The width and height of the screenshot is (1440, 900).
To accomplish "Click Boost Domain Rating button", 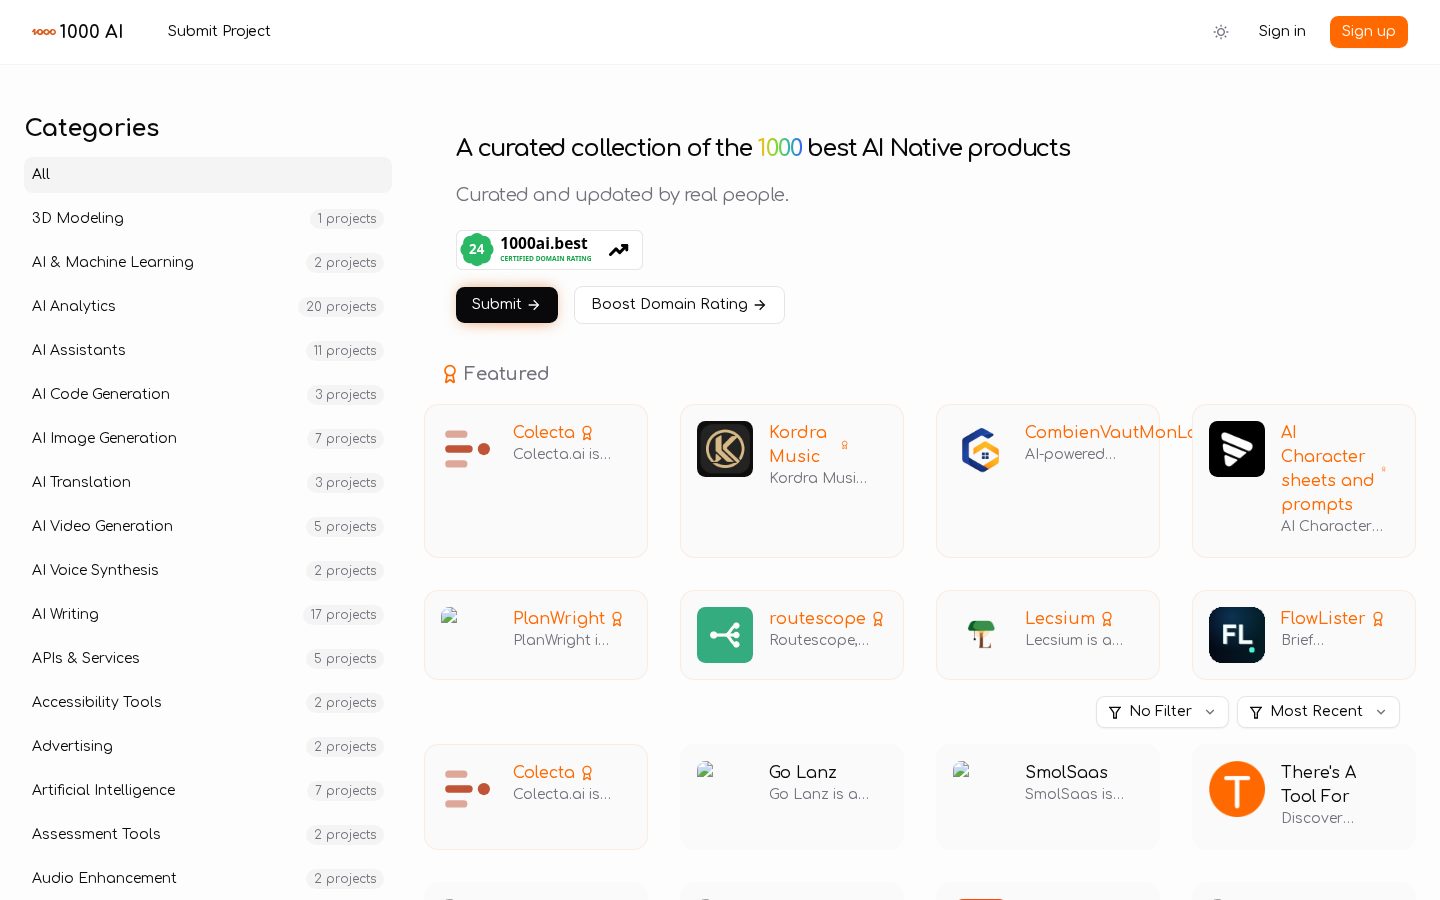I will (x=679, y=305).
